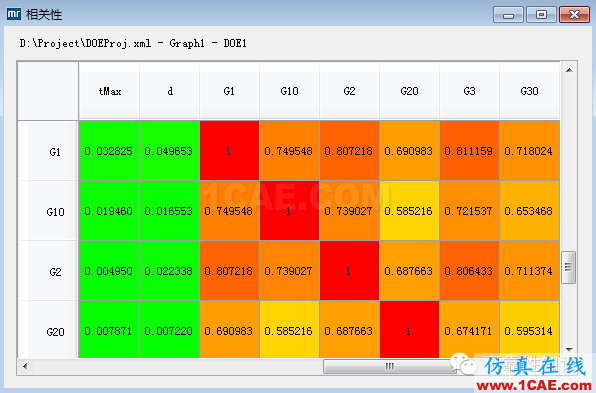Viewport: 596px width, 393px height.
Task: Minimize the correlation window
Action: click(x=509, y=15)
